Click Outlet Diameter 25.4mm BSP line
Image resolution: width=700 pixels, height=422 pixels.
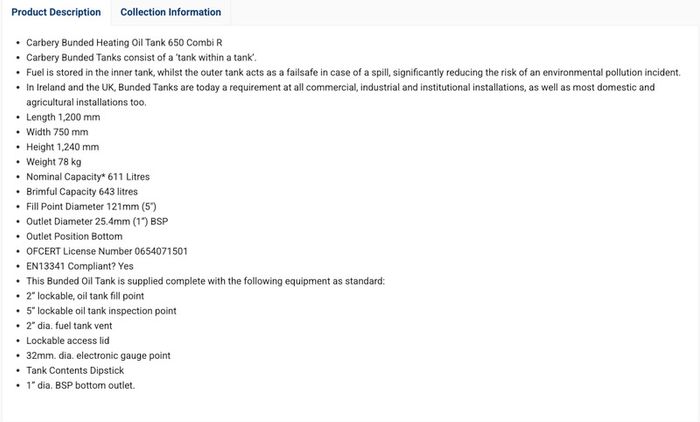click(97, 221)
